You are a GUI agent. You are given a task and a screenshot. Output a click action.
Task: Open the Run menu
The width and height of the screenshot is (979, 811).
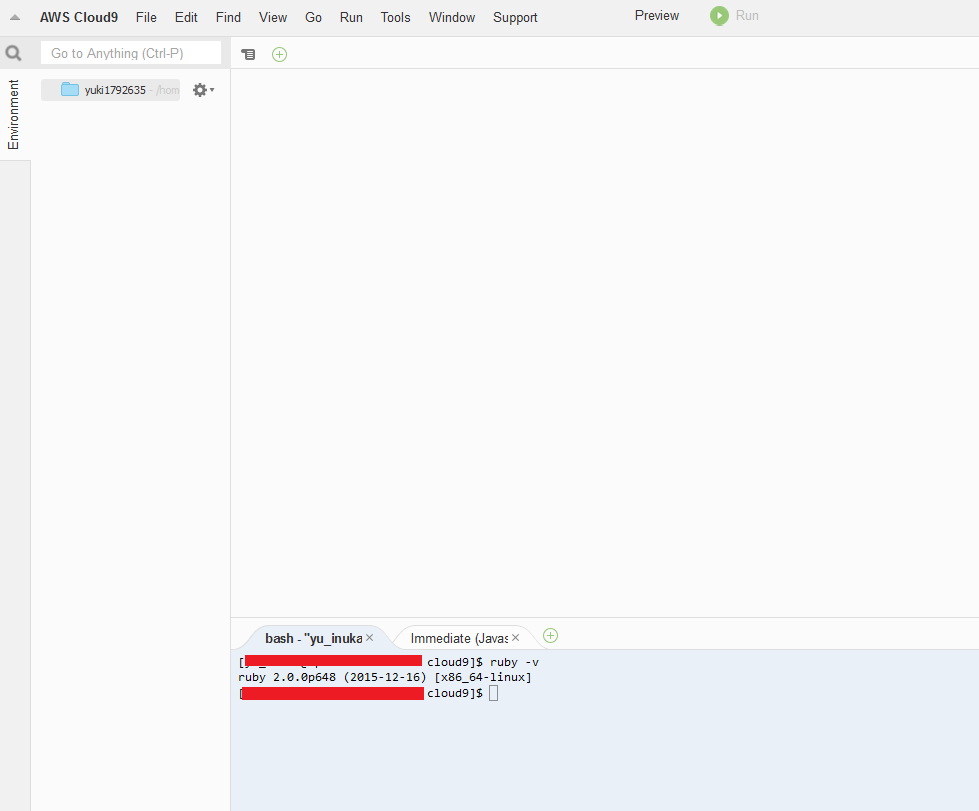coord(351,17)
